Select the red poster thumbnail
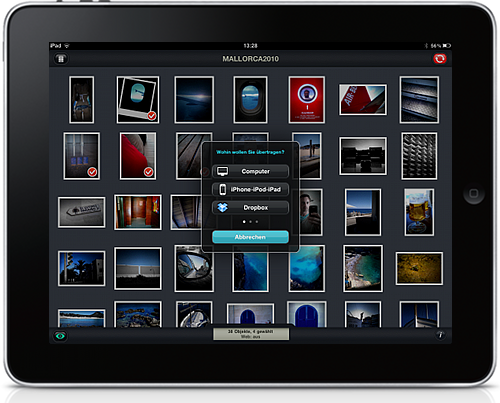This screenshot has width=500, height=403. 307,100
